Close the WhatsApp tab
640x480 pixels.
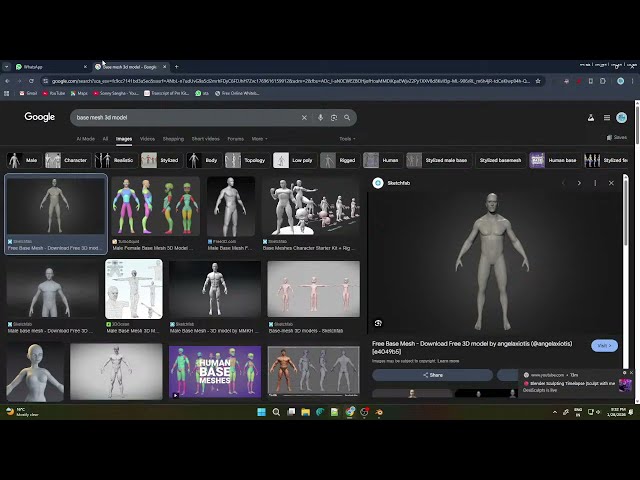85,67
